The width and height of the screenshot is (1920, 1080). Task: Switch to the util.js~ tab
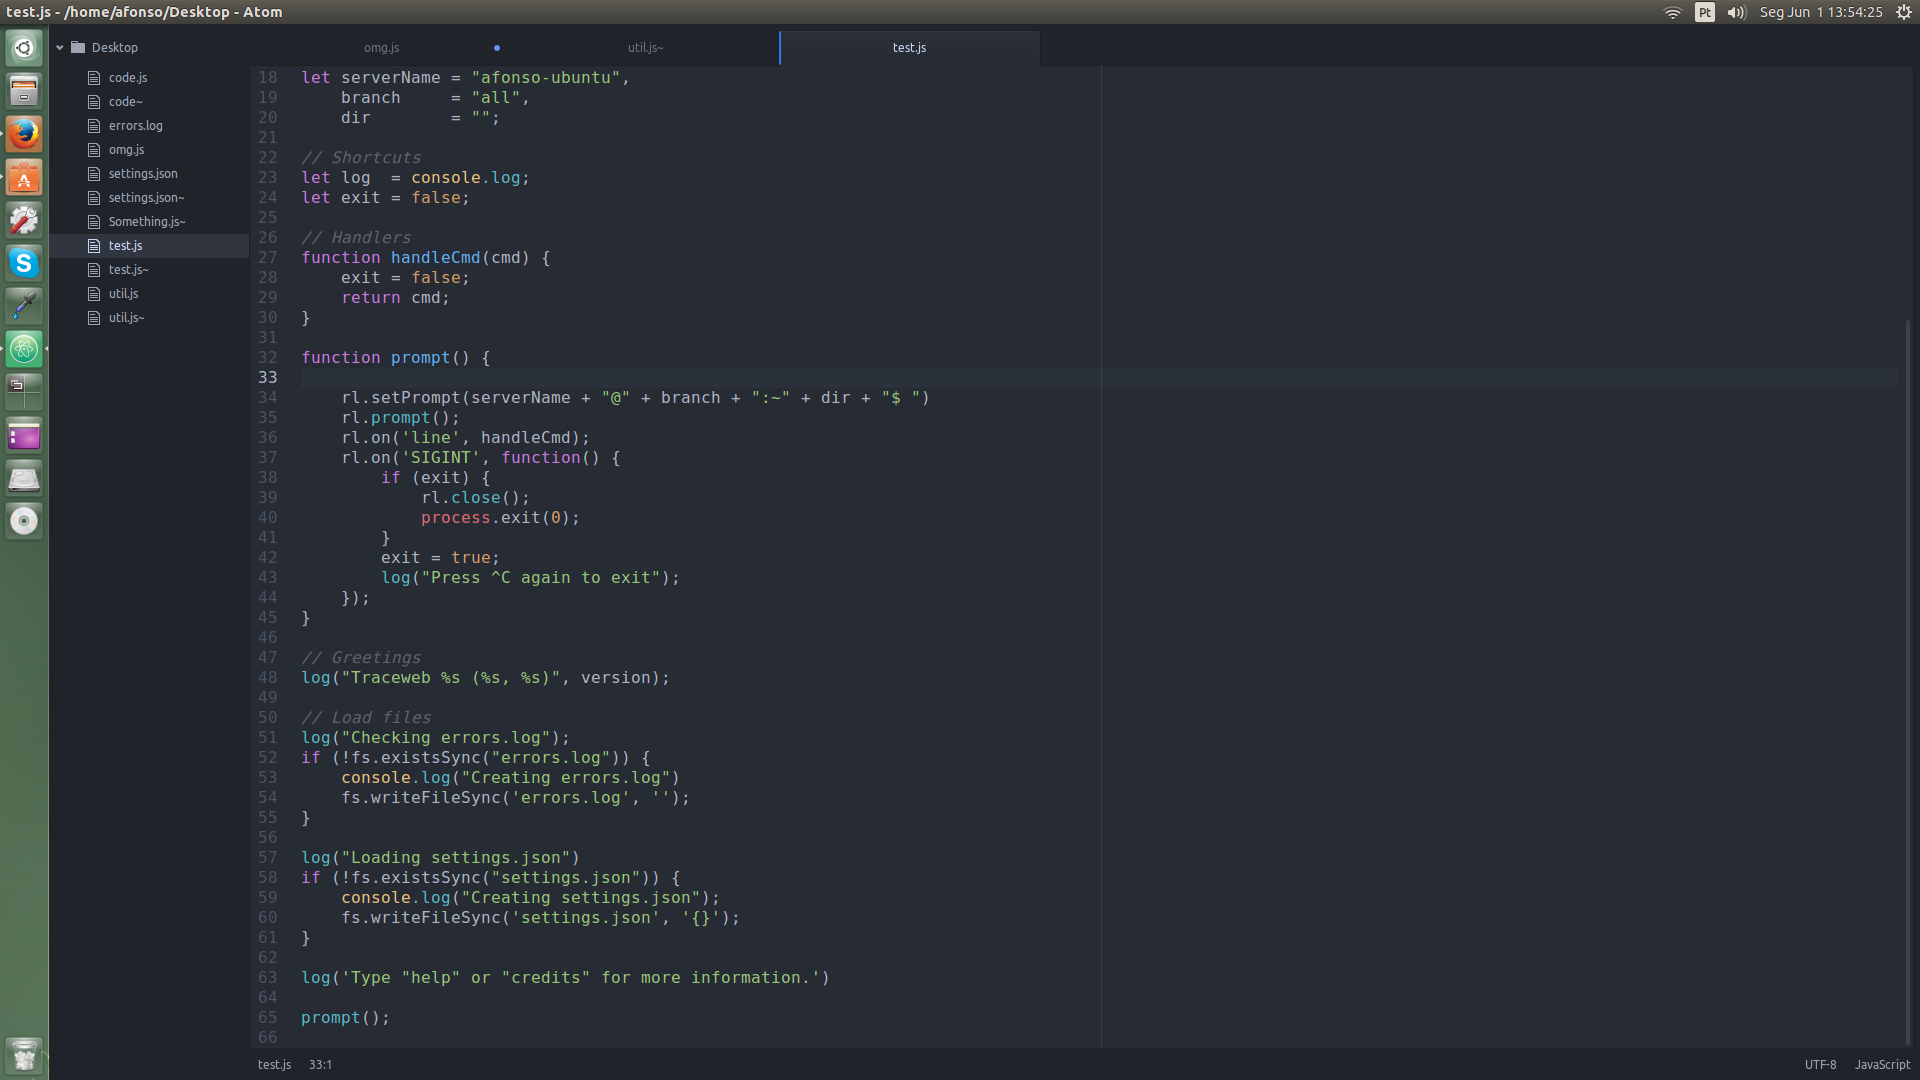click(x=645, y=47)
